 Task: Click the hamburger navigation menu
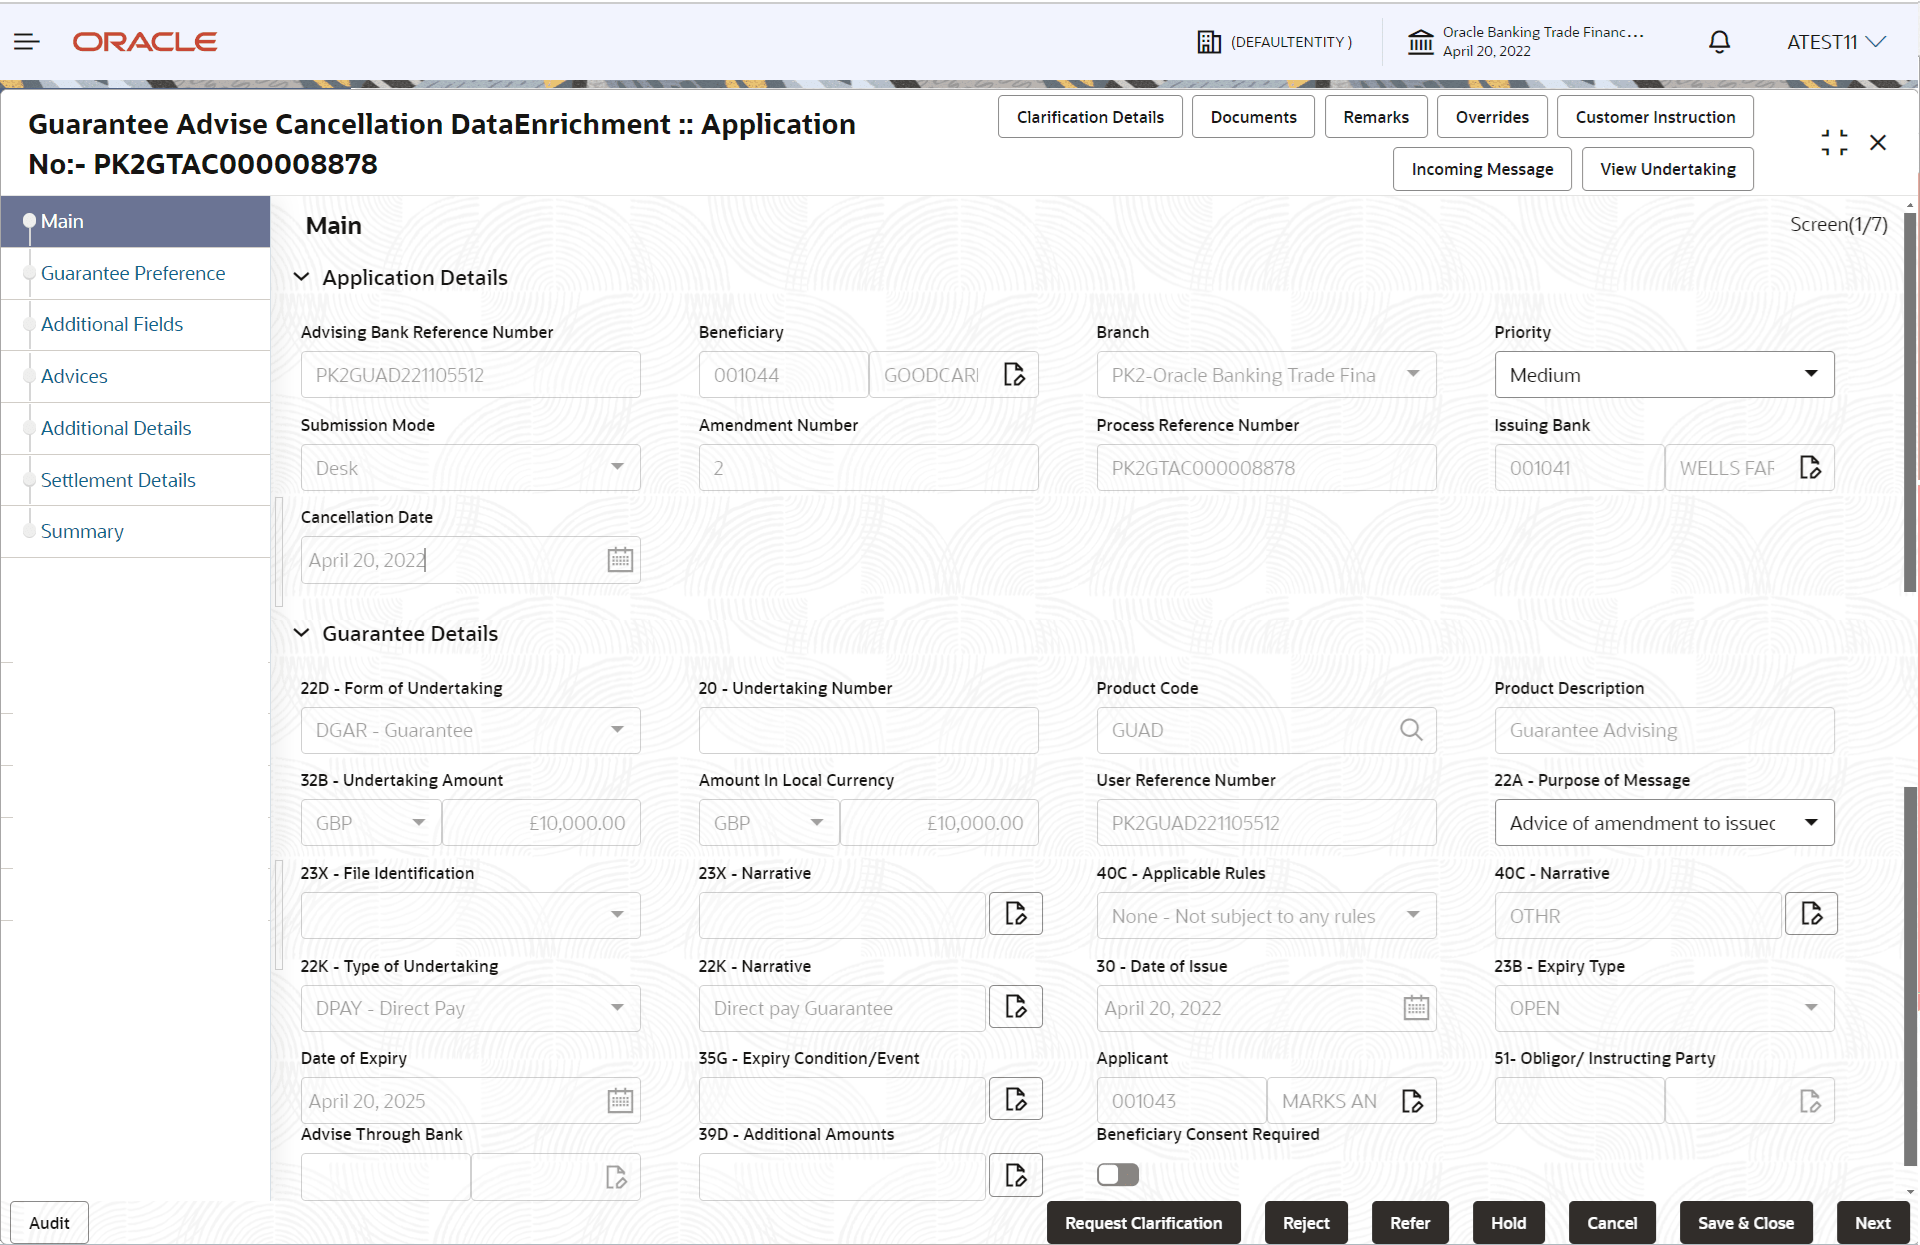coord(26,41)
